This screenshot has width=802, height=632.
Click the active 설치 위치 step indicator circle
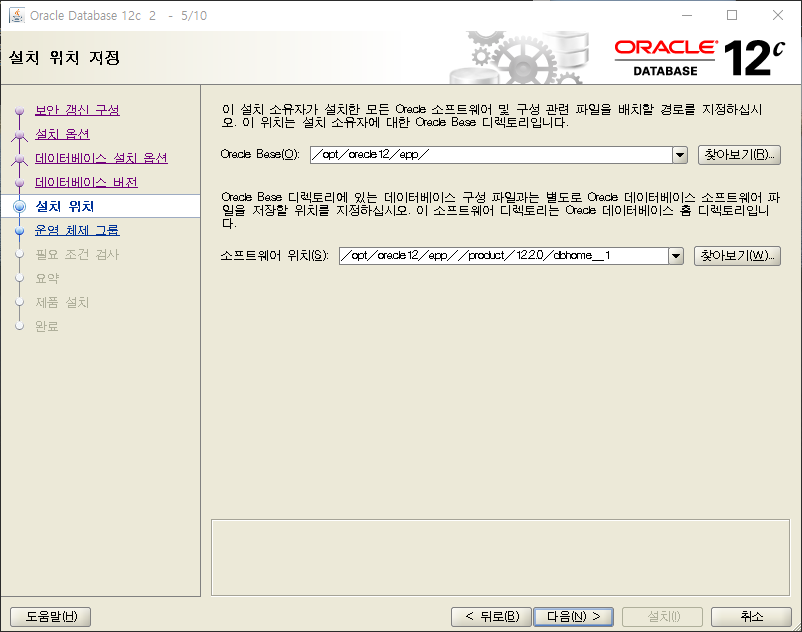[19, 207]
